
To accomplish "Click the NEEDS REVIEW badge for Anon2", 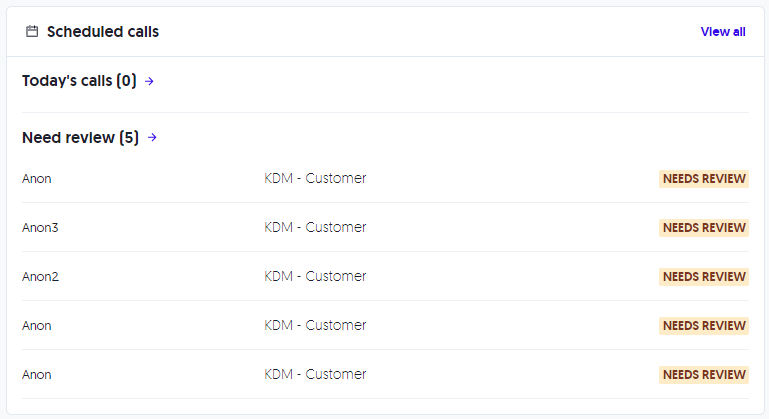I will [x=704, y=277].
